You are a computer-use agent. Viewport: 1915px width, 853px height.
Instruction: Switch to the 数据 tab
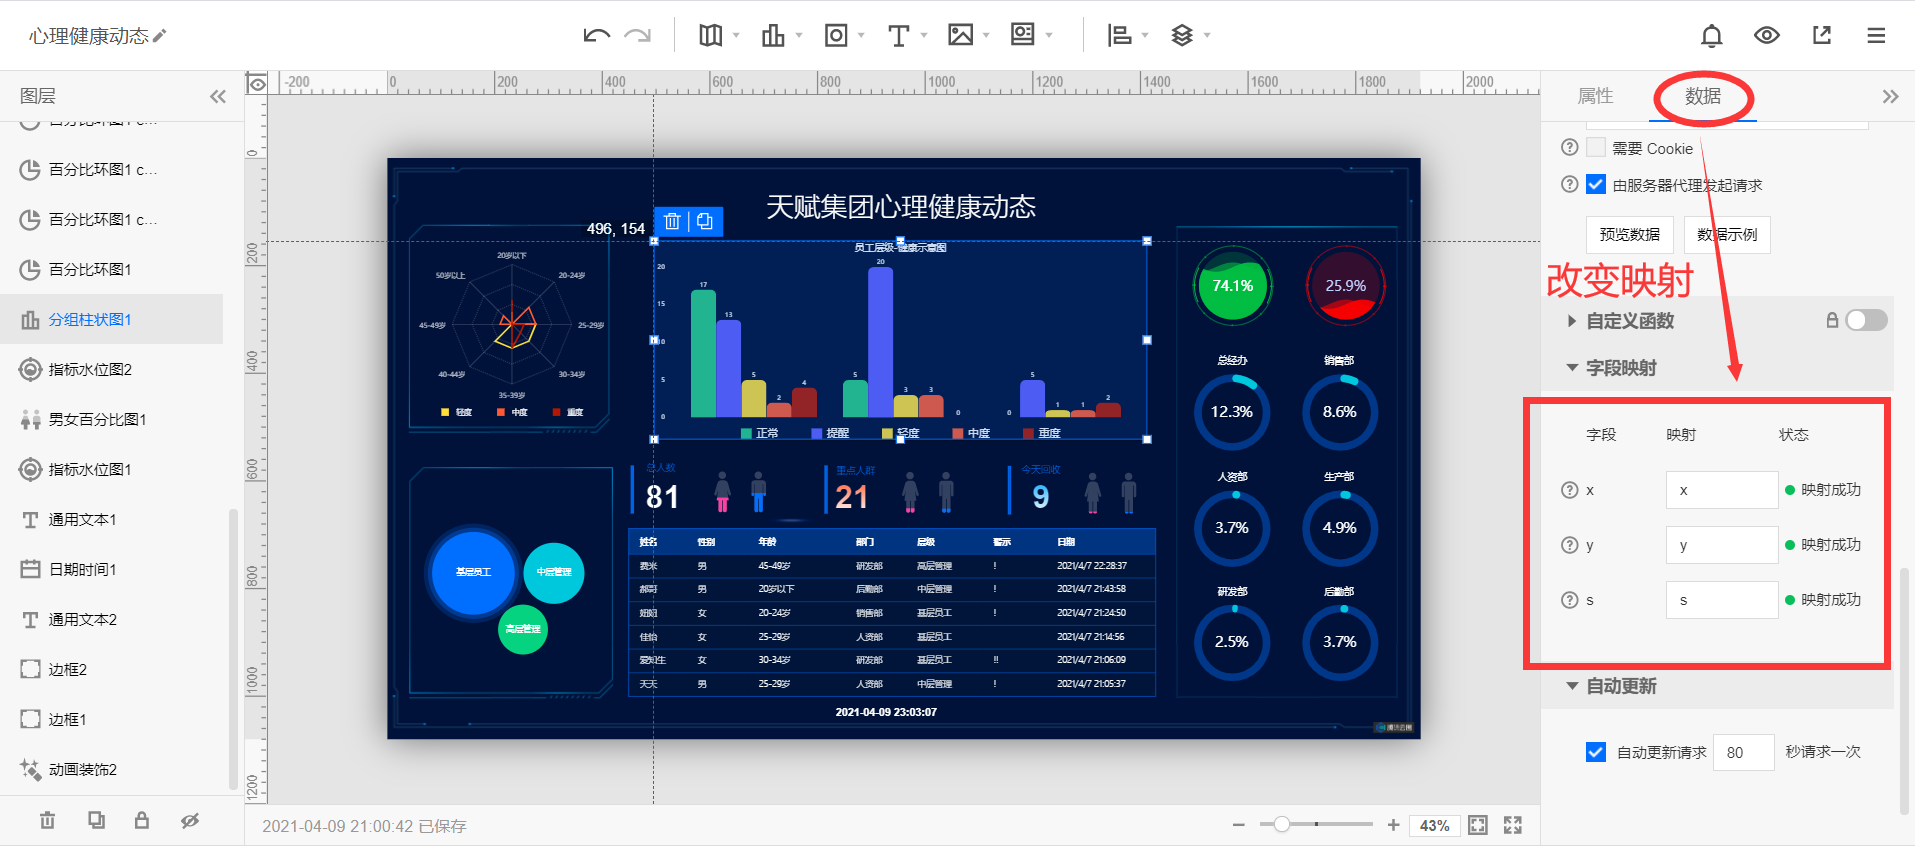(1703, 96)
